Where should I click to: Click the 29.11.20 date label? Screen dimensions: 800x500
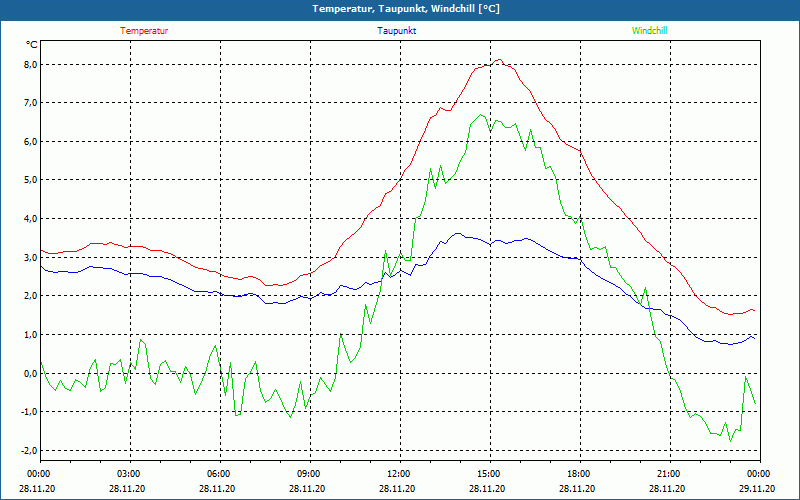pyautogui.click(x=757, y=488)
